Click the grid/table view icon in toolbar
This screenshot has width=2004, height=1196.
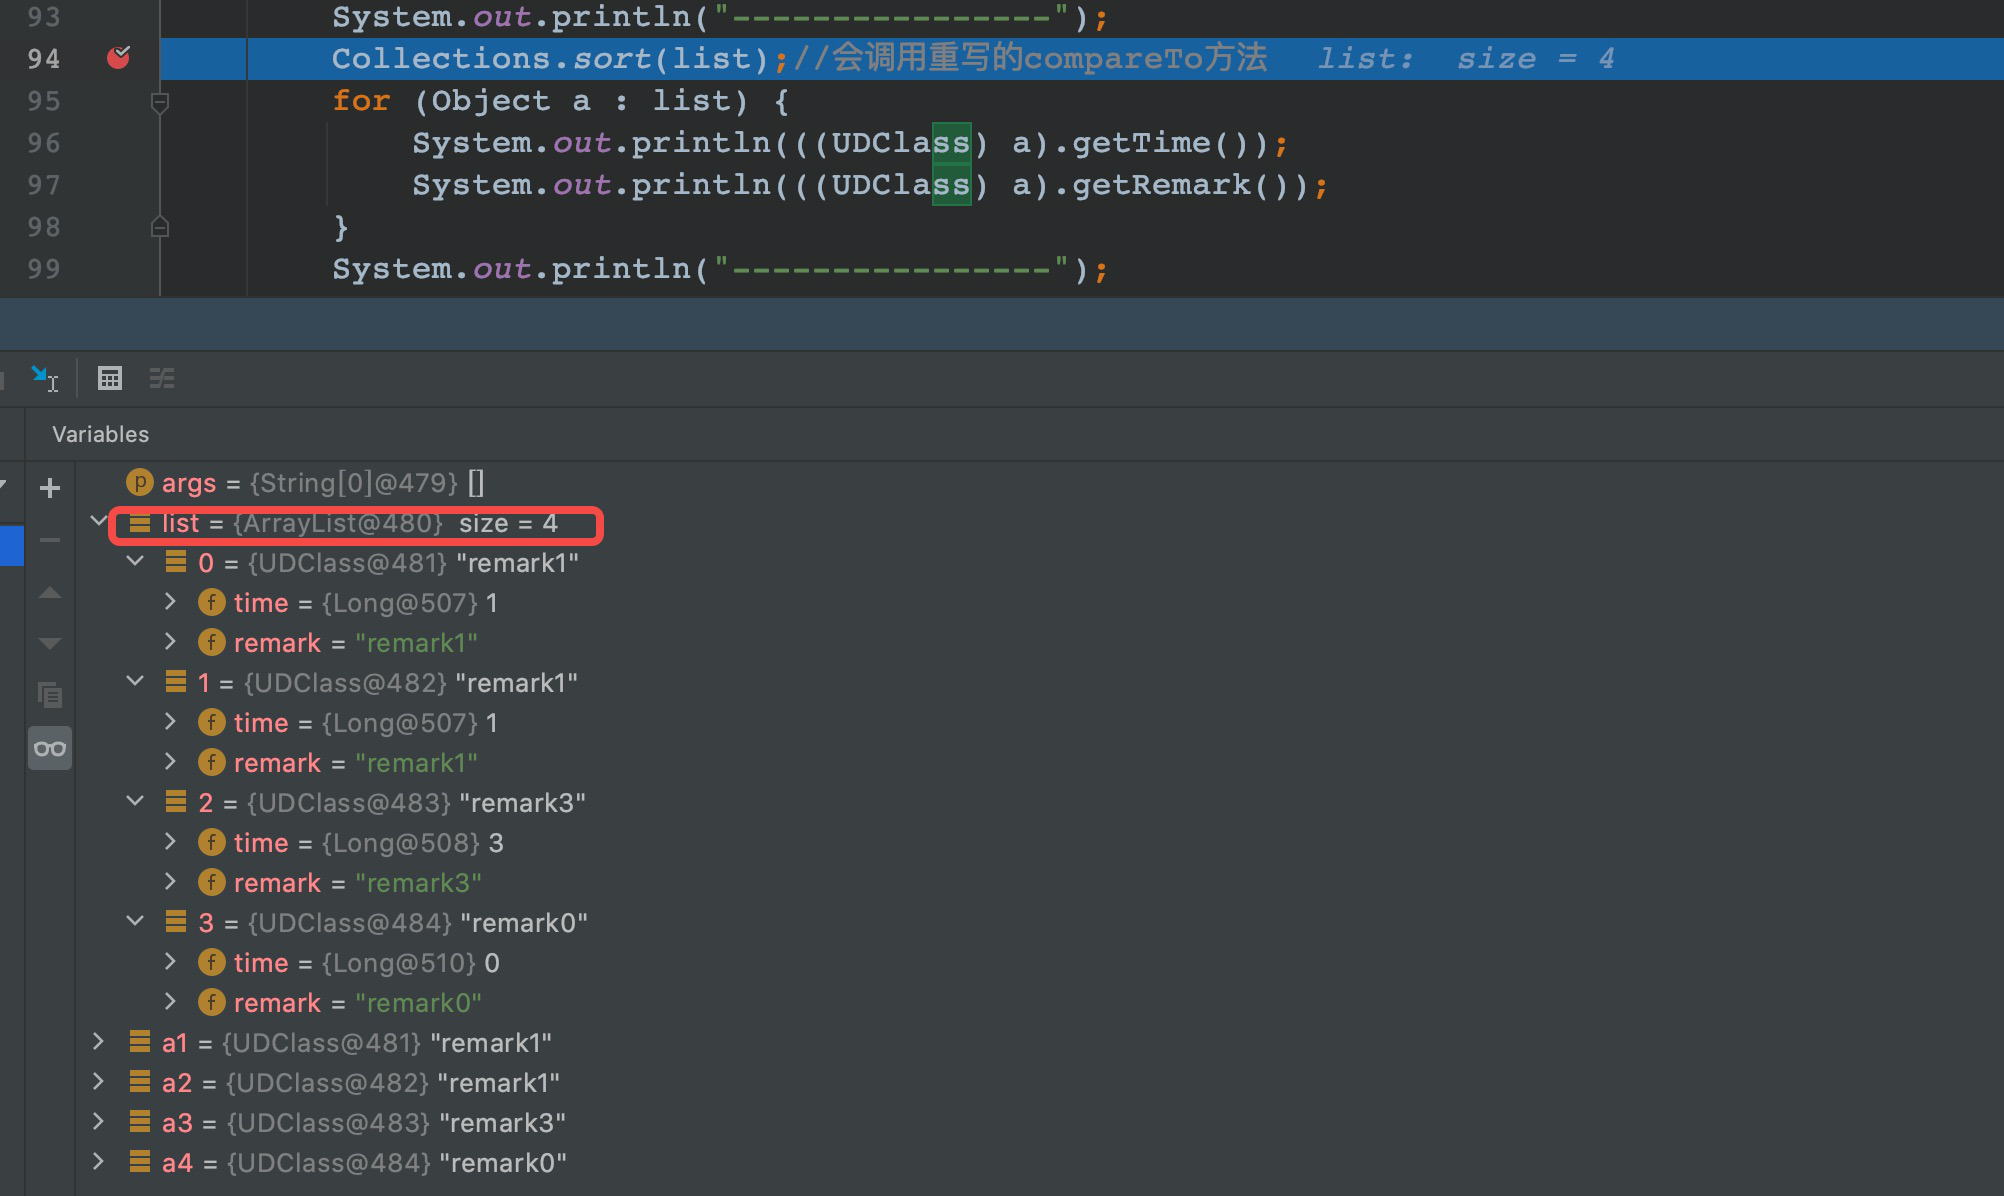(110, 378)
